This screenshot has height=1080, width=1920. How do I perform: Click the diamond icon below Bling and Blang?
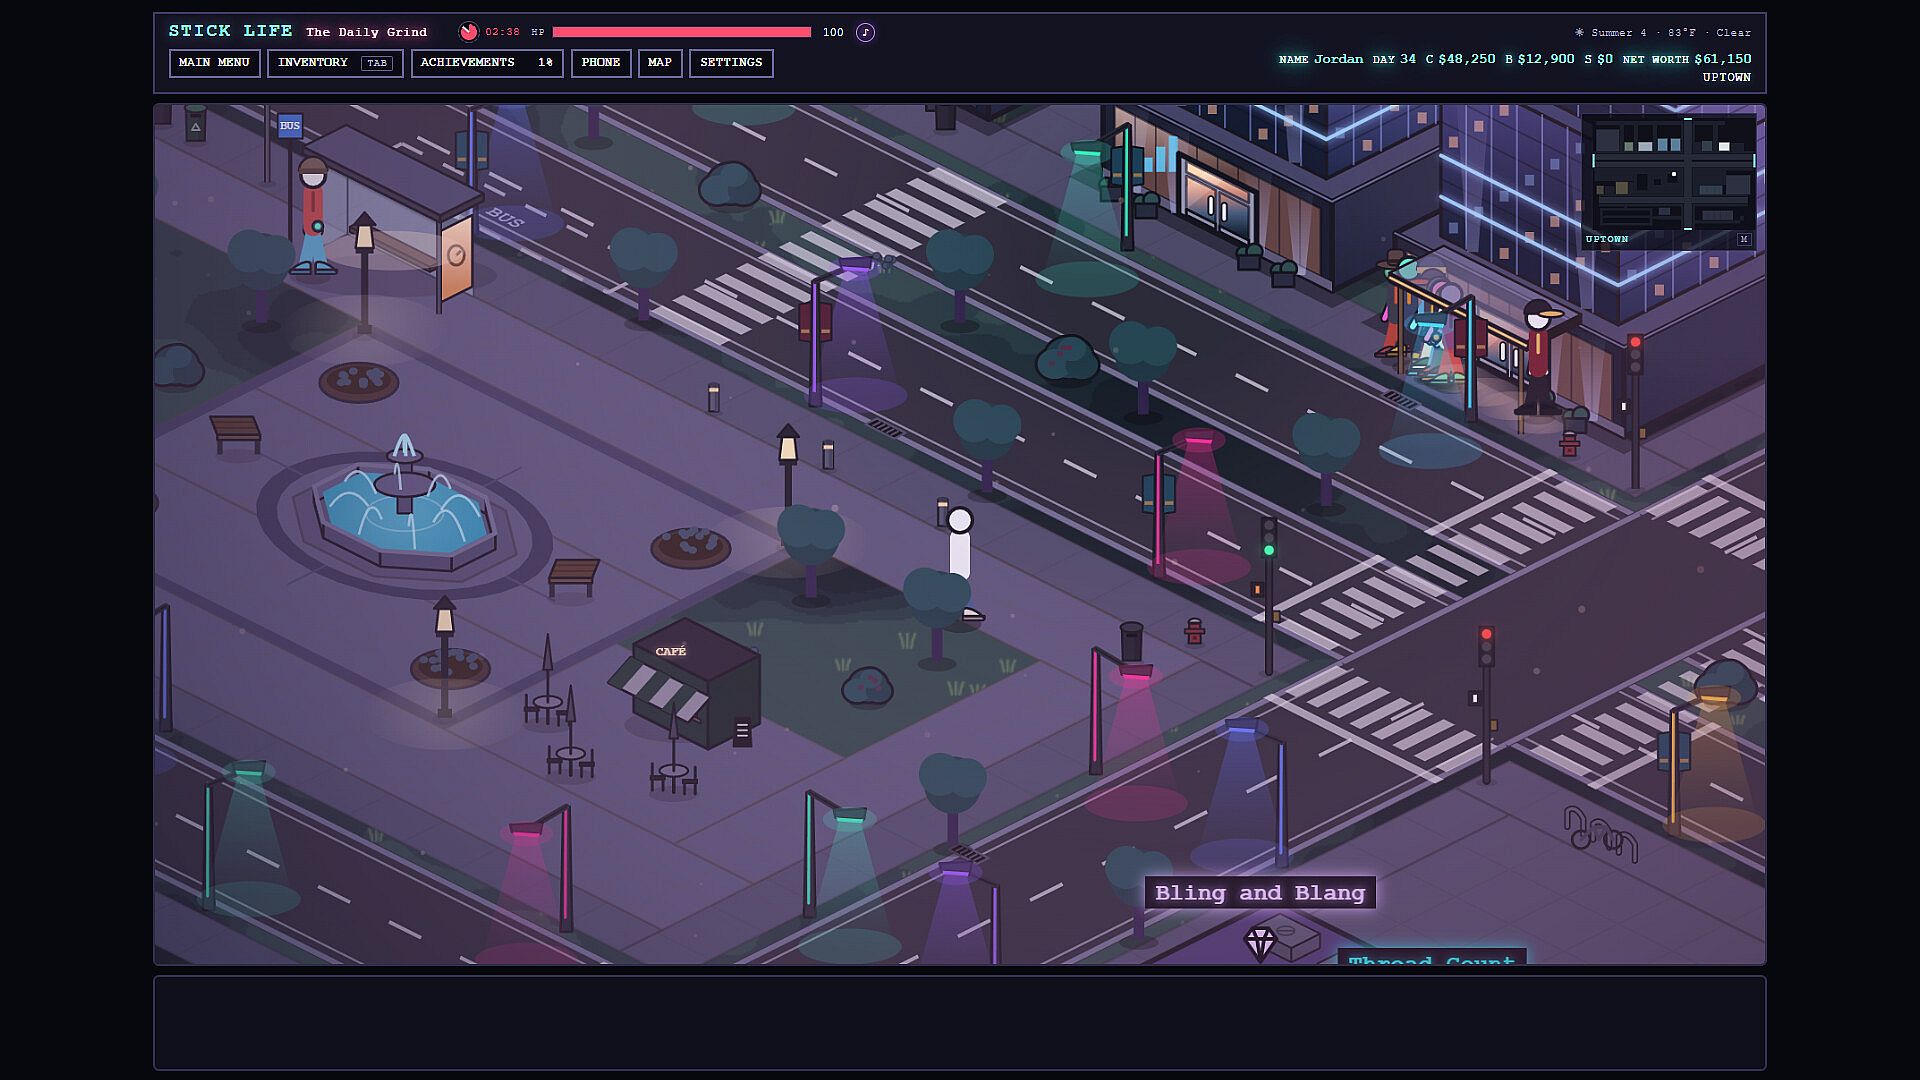point(1260,943)
